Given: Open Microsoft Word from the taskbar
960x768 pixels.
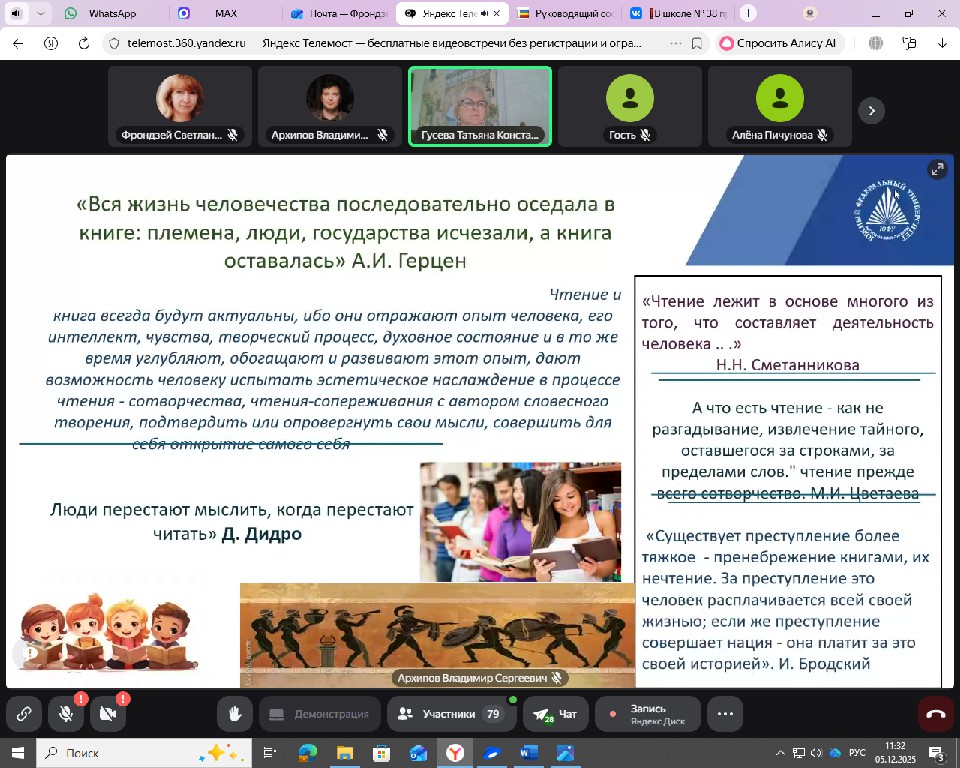Looking at the screenshot, I should pyautogui.click(x=529, y=753).
